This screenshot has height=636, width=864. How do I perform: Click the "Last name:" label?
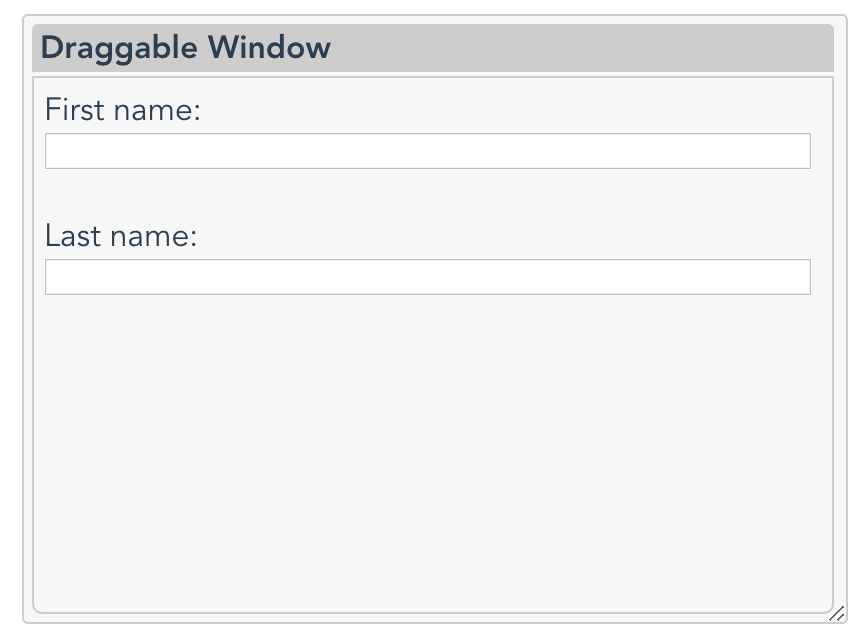coord(121,235)
